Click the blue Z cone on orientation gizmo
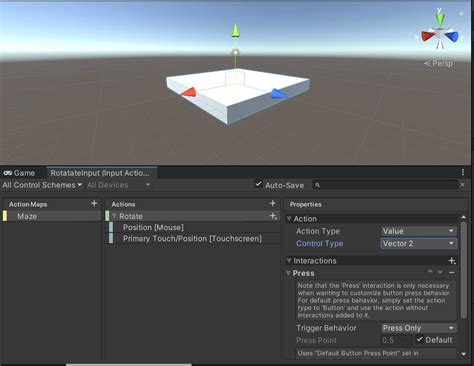 click(452, 36)
